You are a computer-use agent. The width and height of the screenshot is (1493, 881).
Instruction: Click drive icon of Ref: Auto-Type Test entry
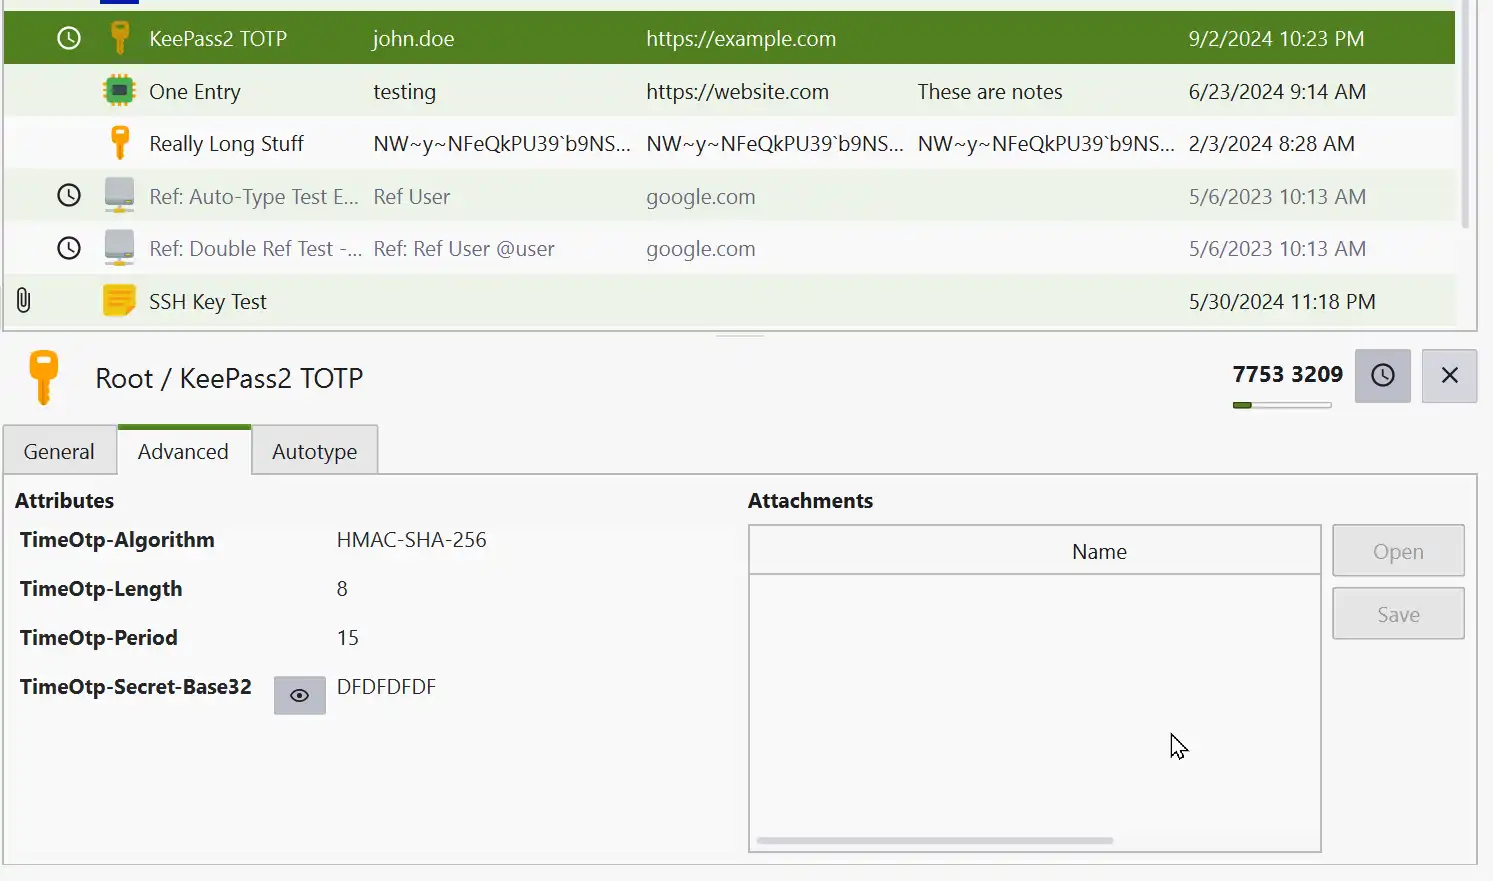point(119,196)
